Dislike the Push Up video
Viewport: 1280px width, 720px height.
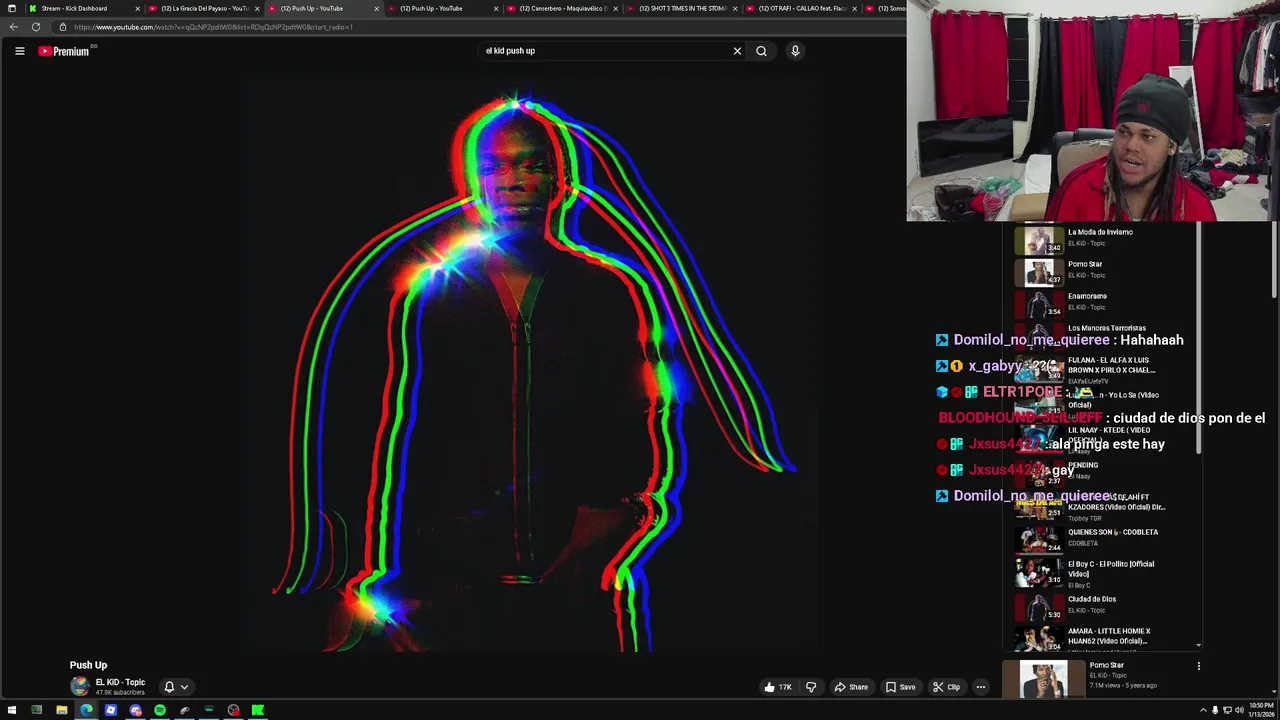point(811,687)
